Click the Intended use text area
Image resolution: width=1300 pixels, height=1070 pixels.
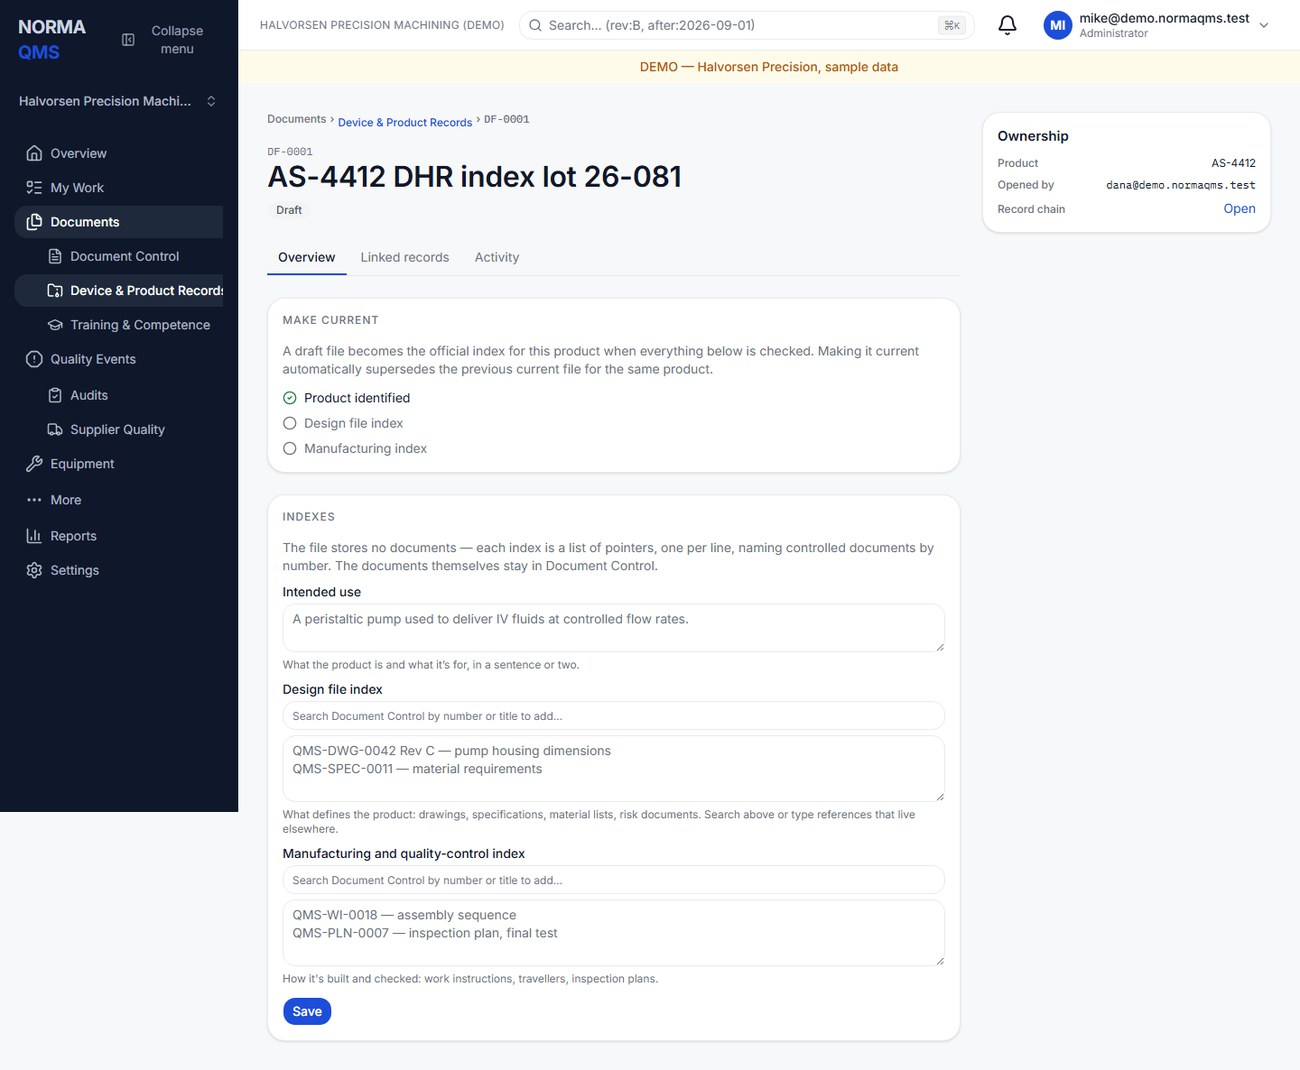pos(613,628)
